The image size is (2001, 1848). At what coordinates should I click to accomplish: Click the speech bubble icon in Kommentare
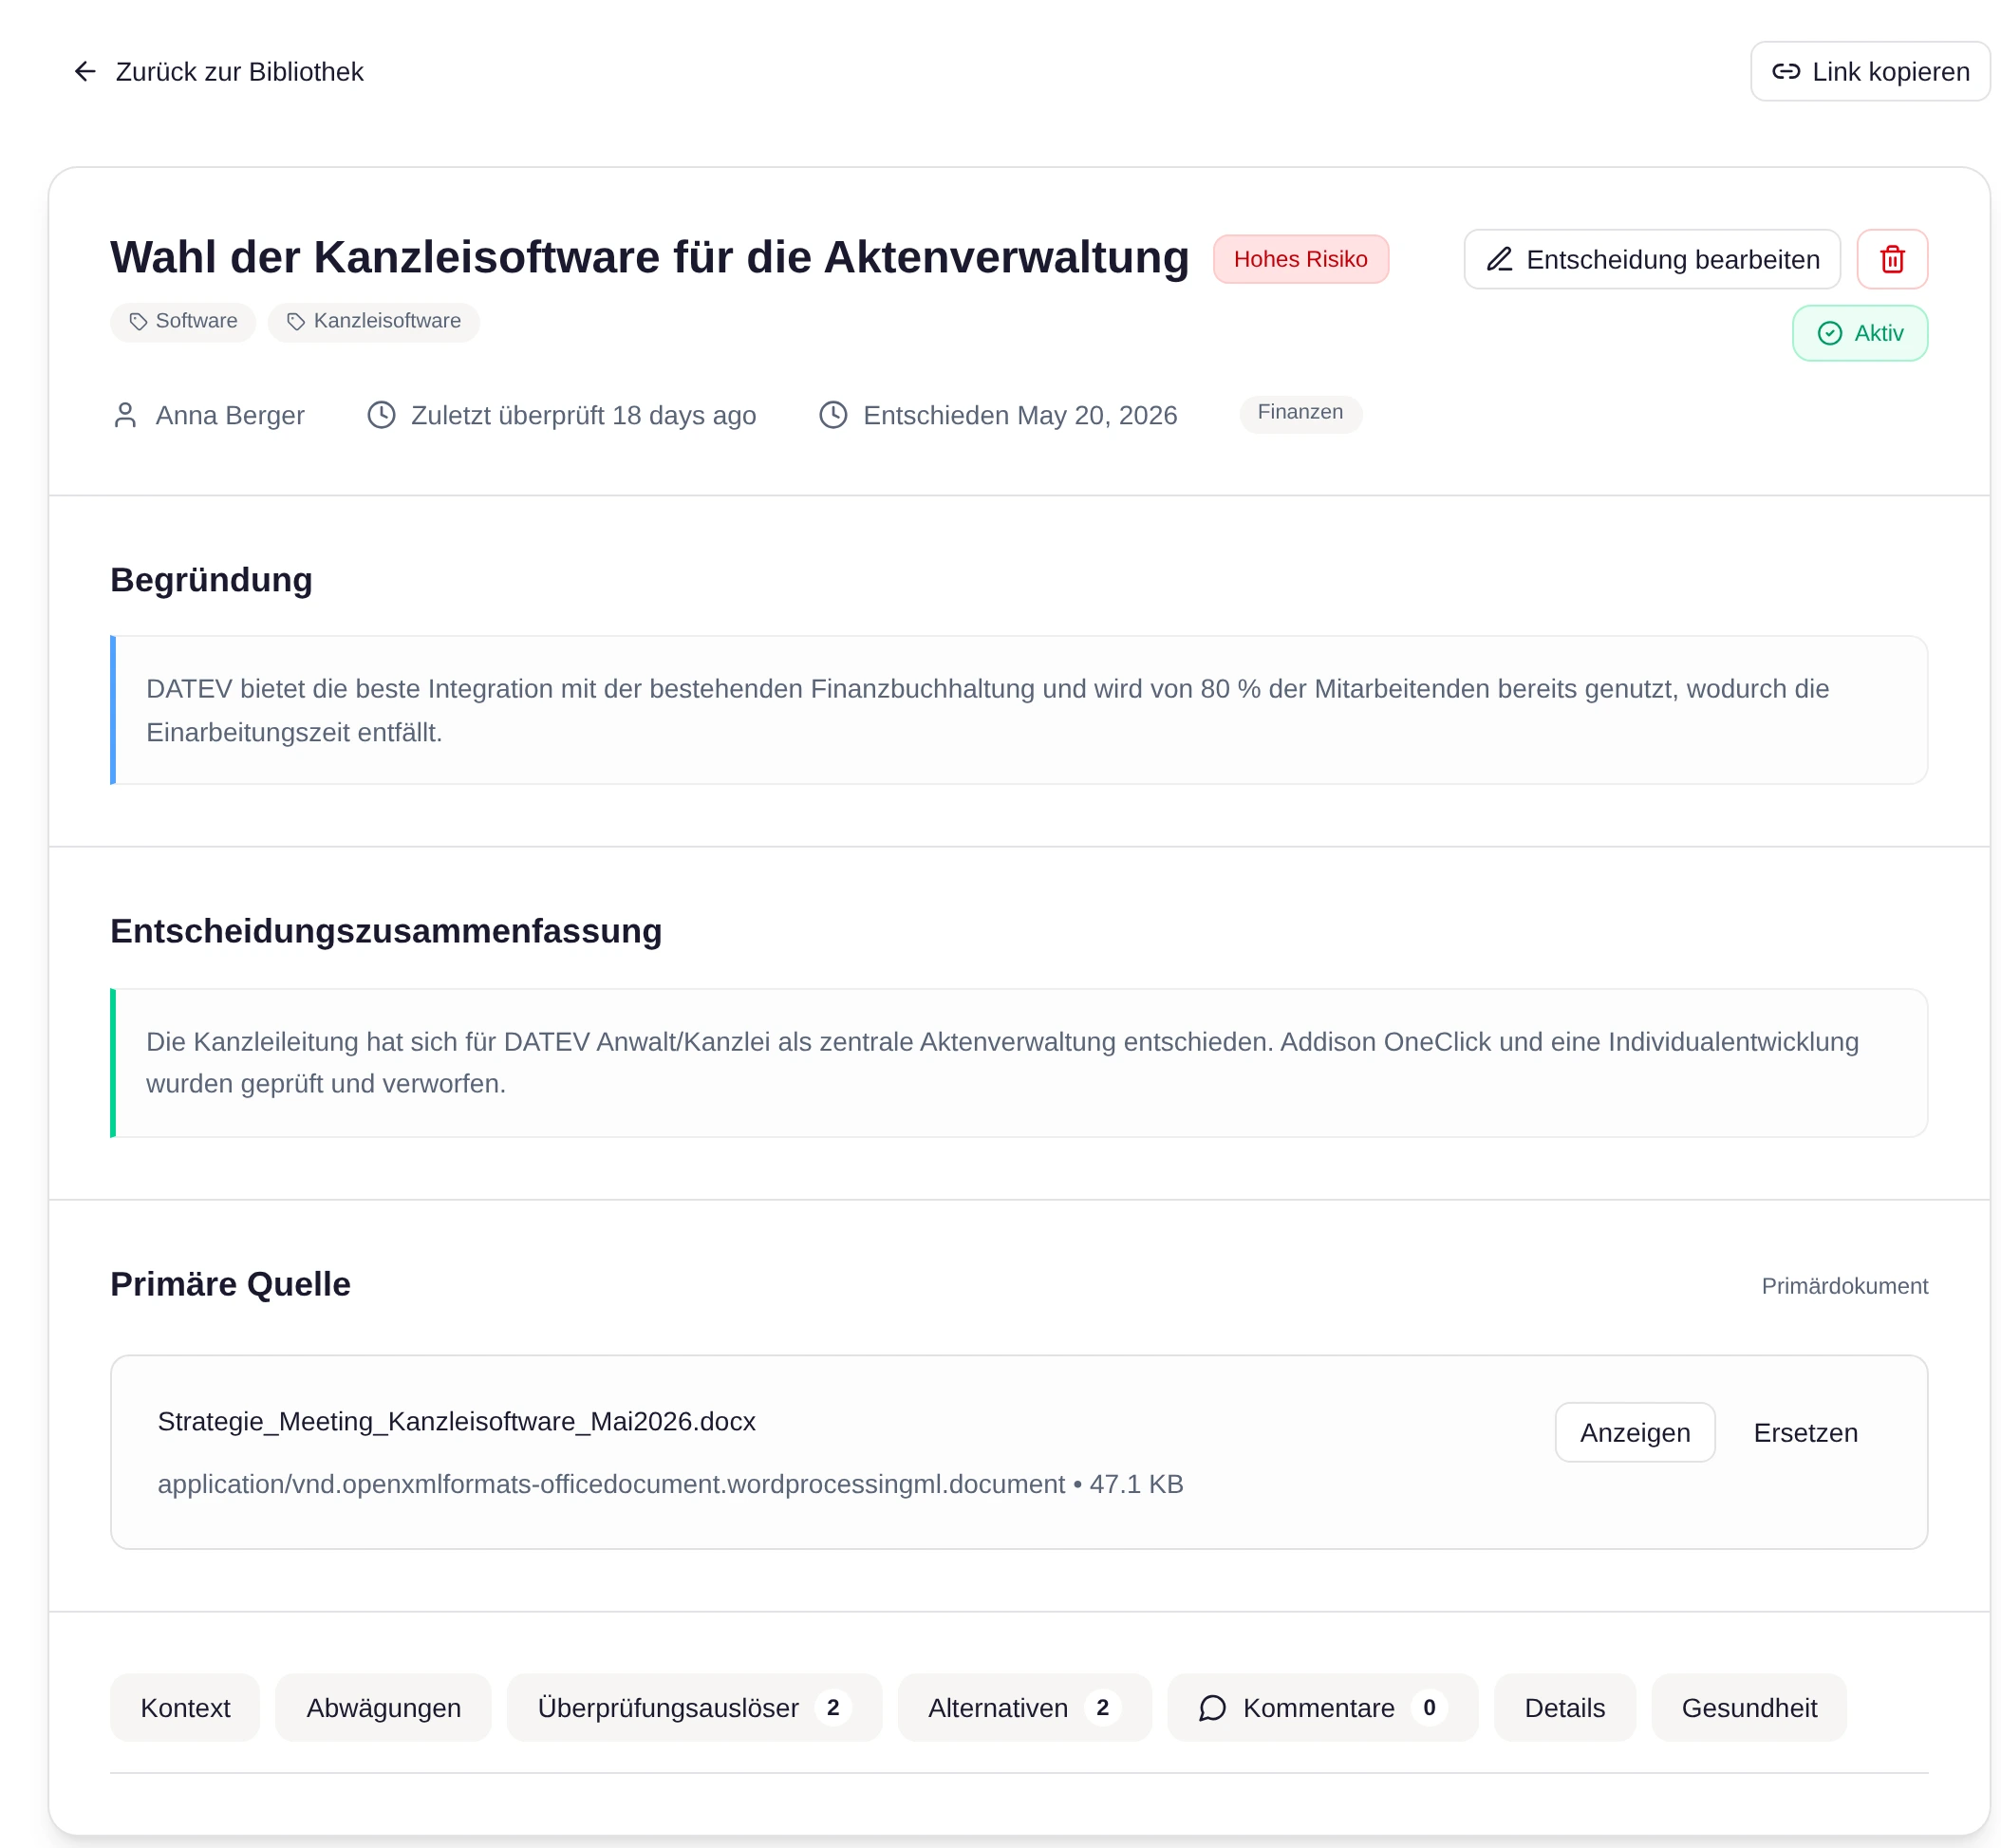point(1212,1707)
